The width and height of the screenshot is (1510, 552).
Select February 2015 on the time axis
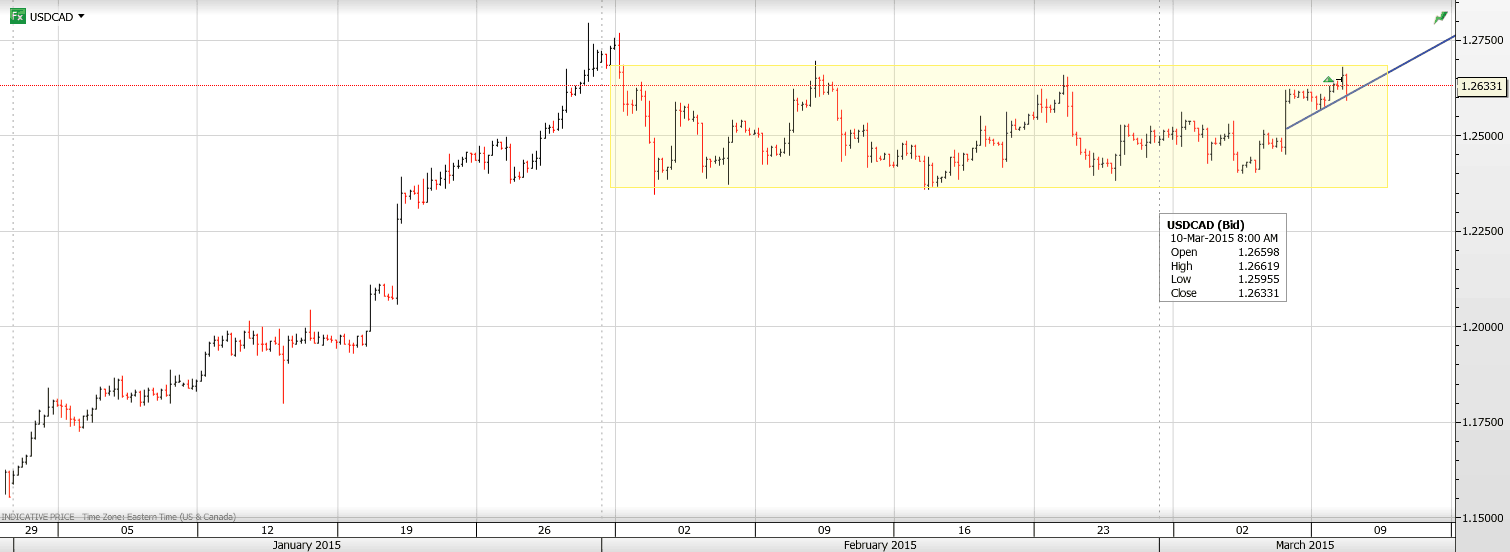pyautogui.click(x=882, y=545)
